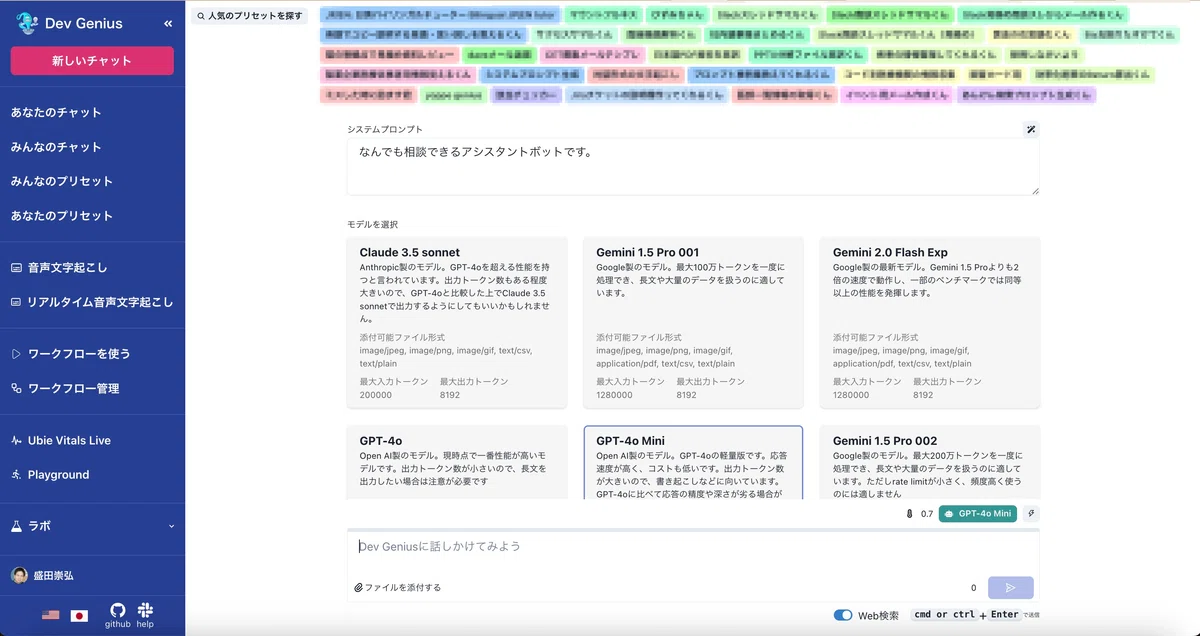Image resolution: width=1200 pixels, height=636 pixels.
Task: Click the ワークフロー管理 icon
Action: [16, 388]
